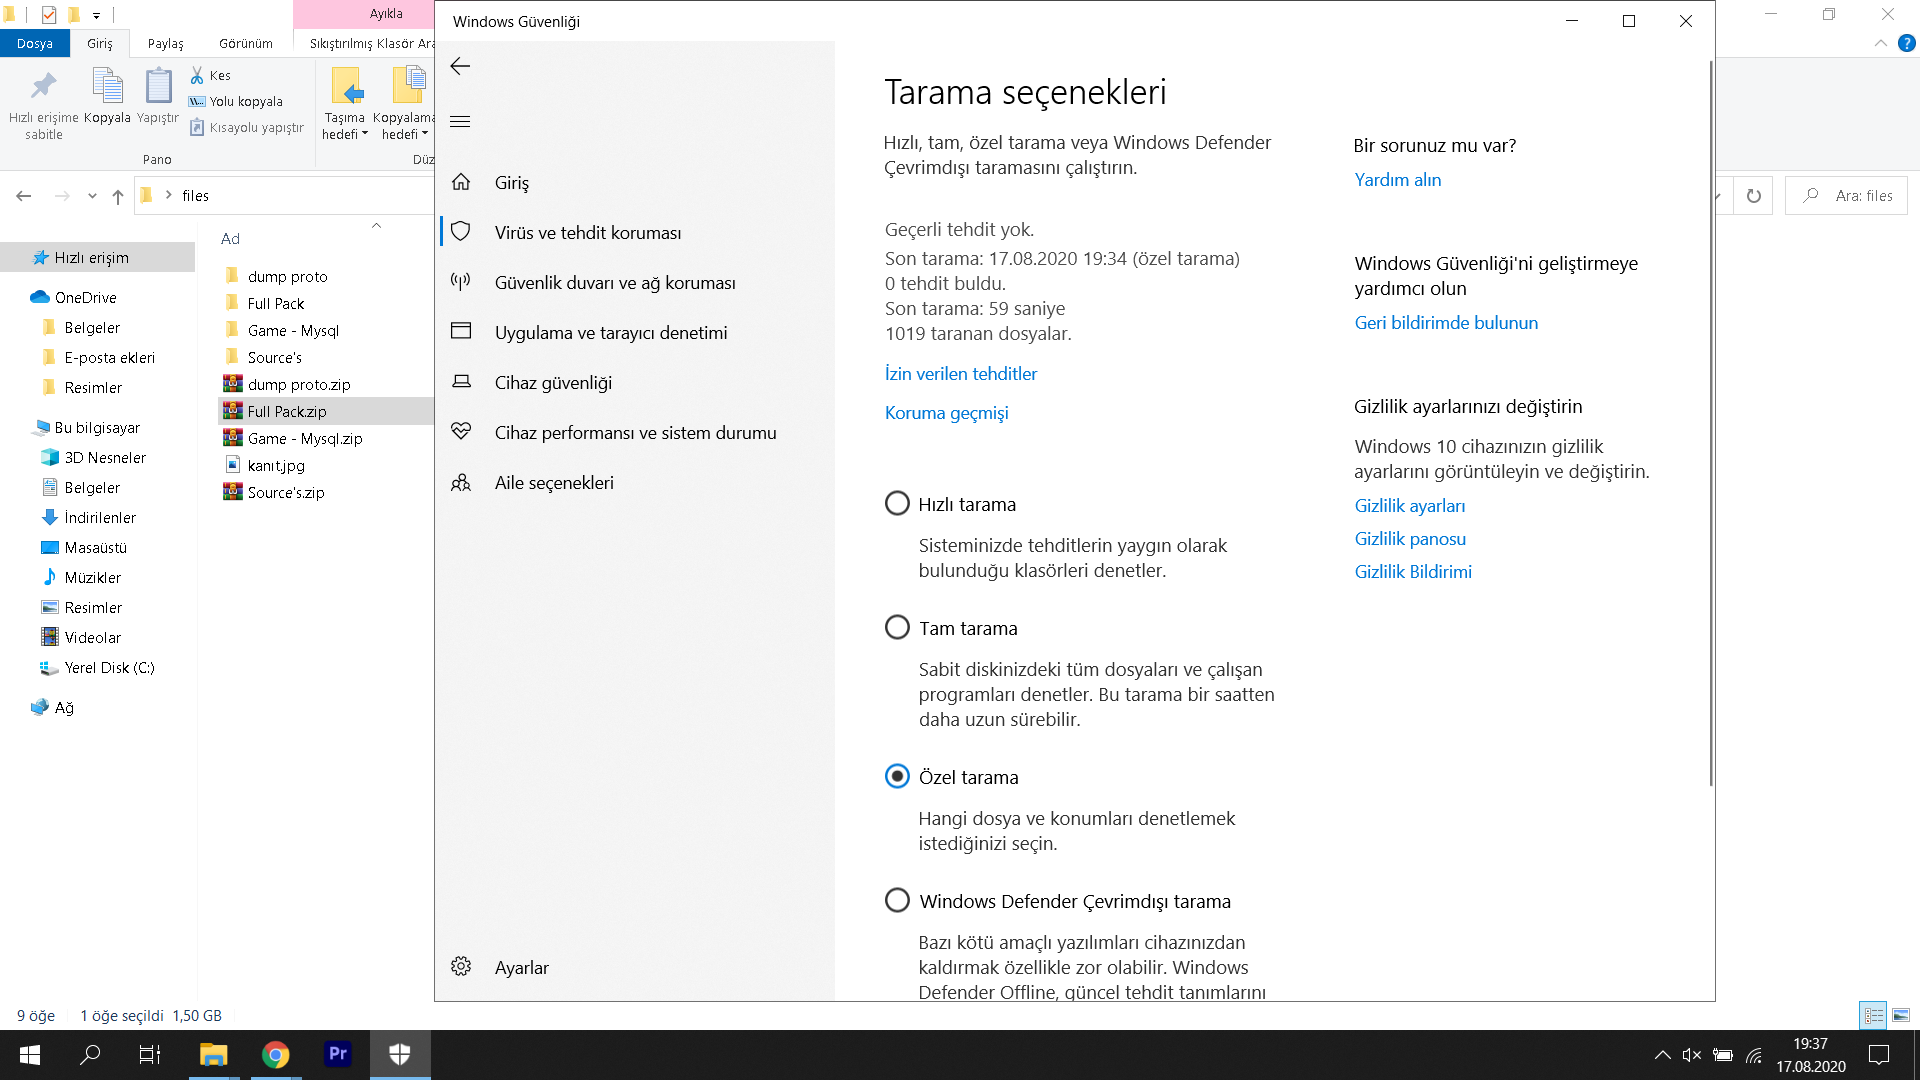Select Virüs ve tehdit koruması shield icon

pos(461,232)
